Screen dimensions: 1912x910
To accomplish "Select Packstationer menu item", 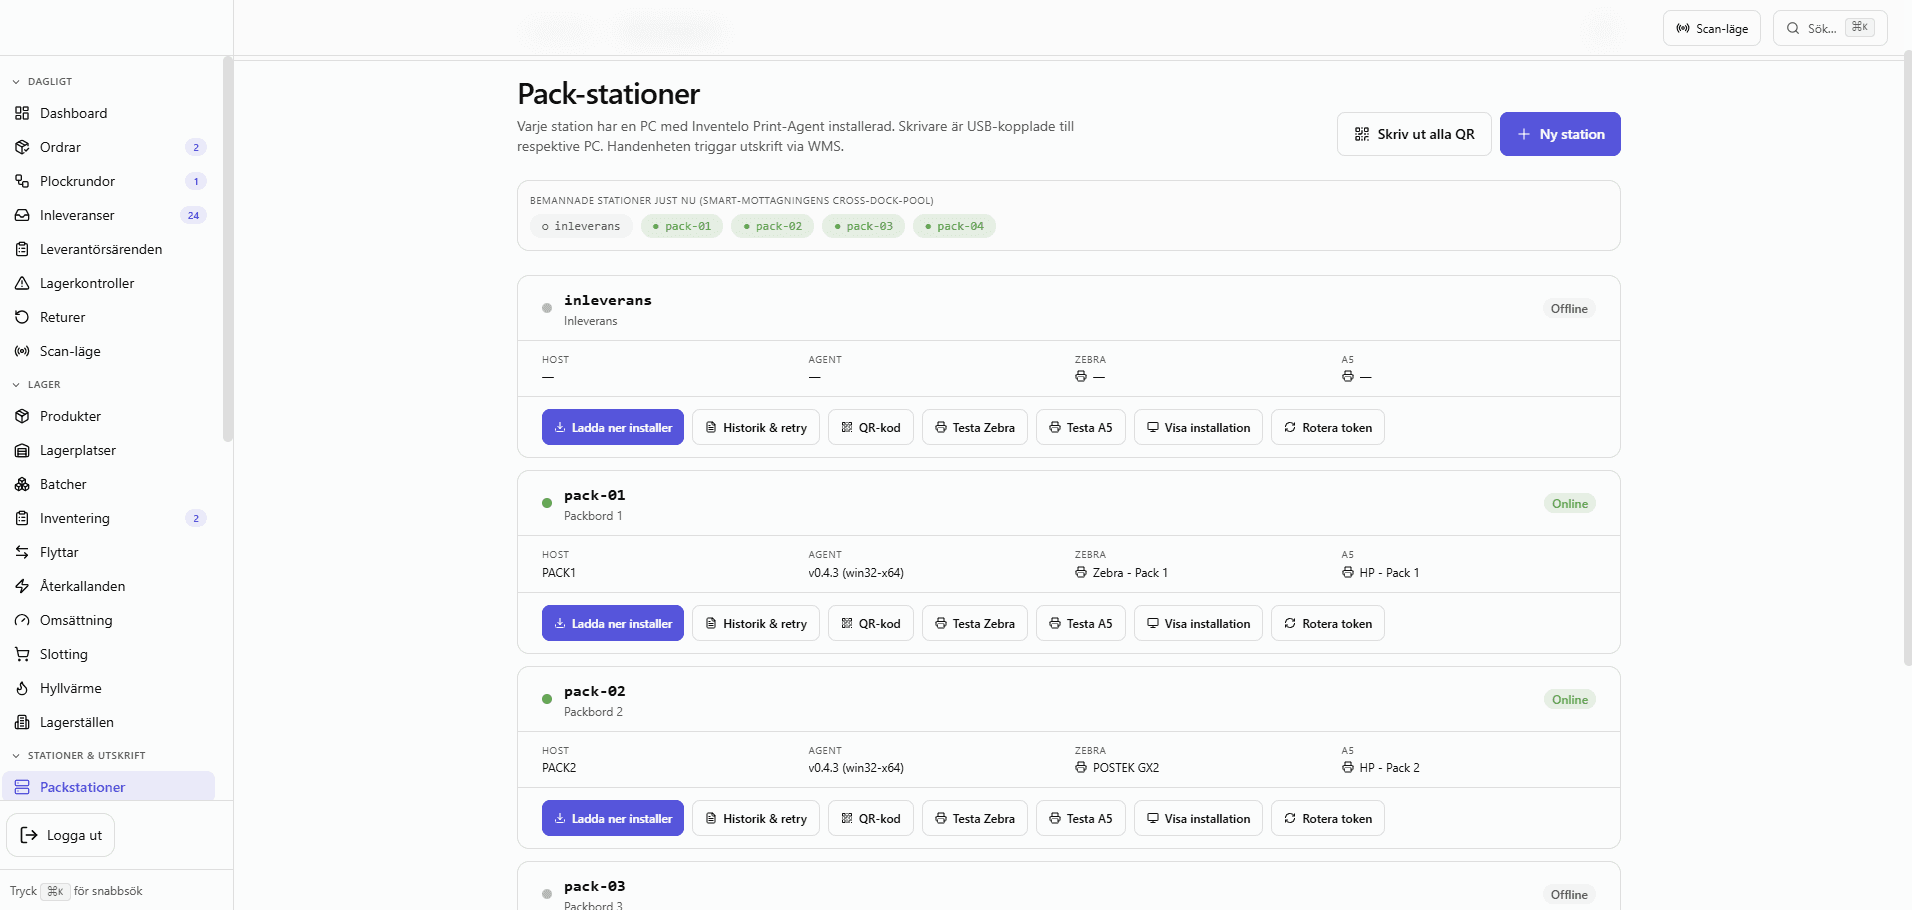I will 108,786.
